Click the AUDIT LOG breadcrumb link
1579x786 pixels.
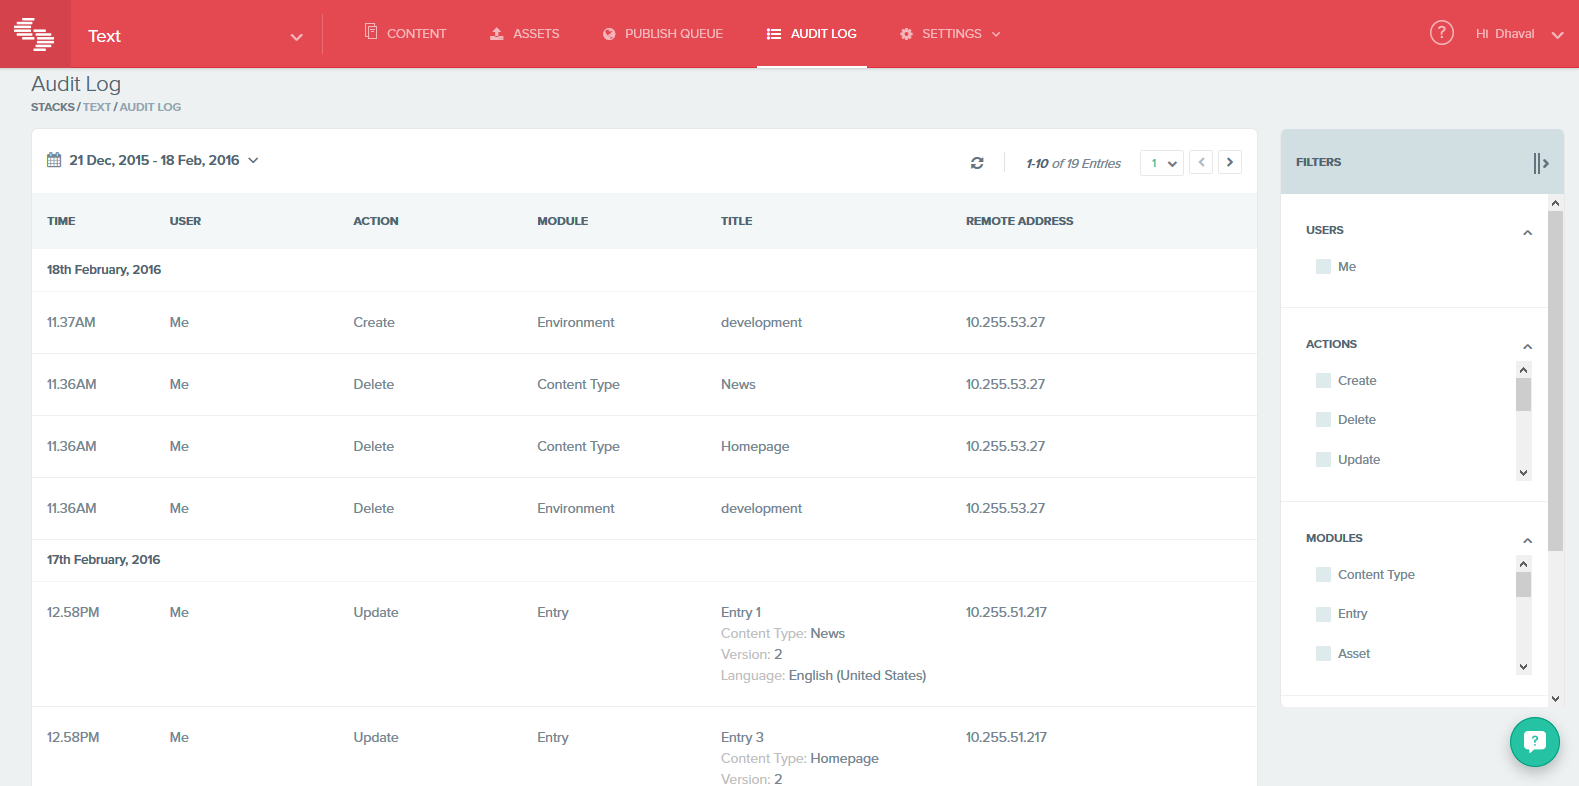click(150, 107)
